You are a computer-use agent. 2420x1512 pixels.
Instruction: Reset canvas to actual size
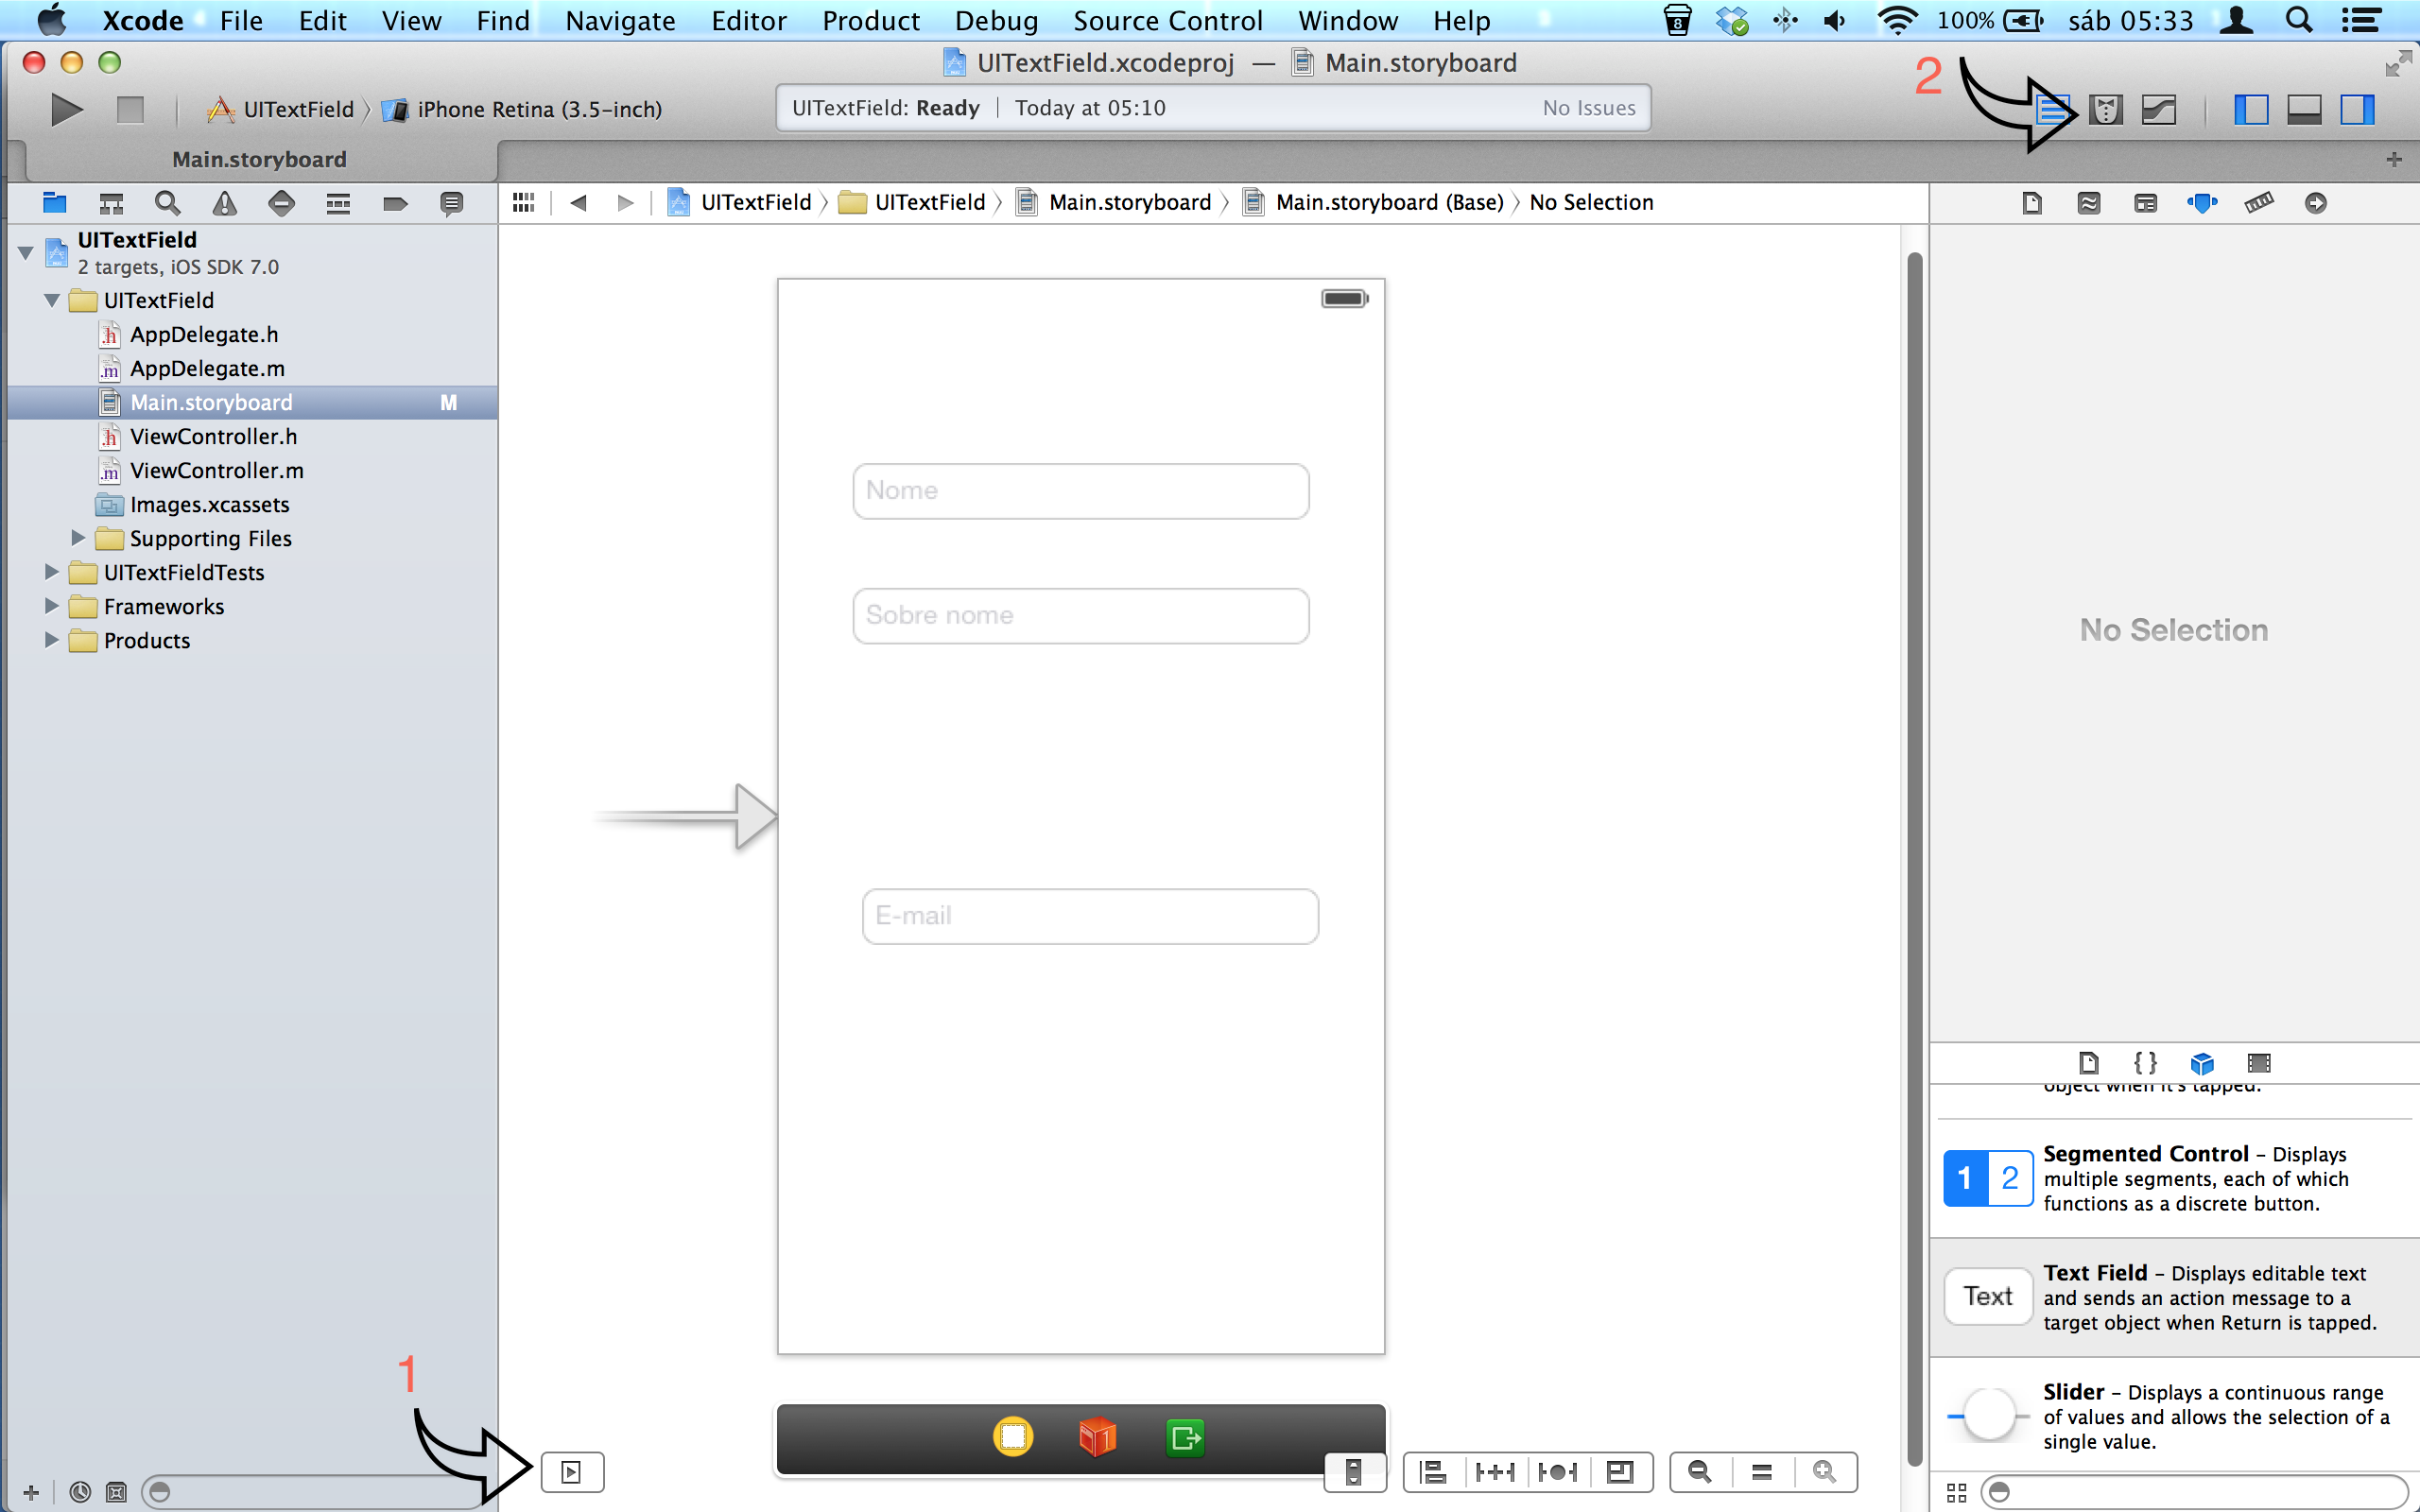(x=1762, y=1472)
